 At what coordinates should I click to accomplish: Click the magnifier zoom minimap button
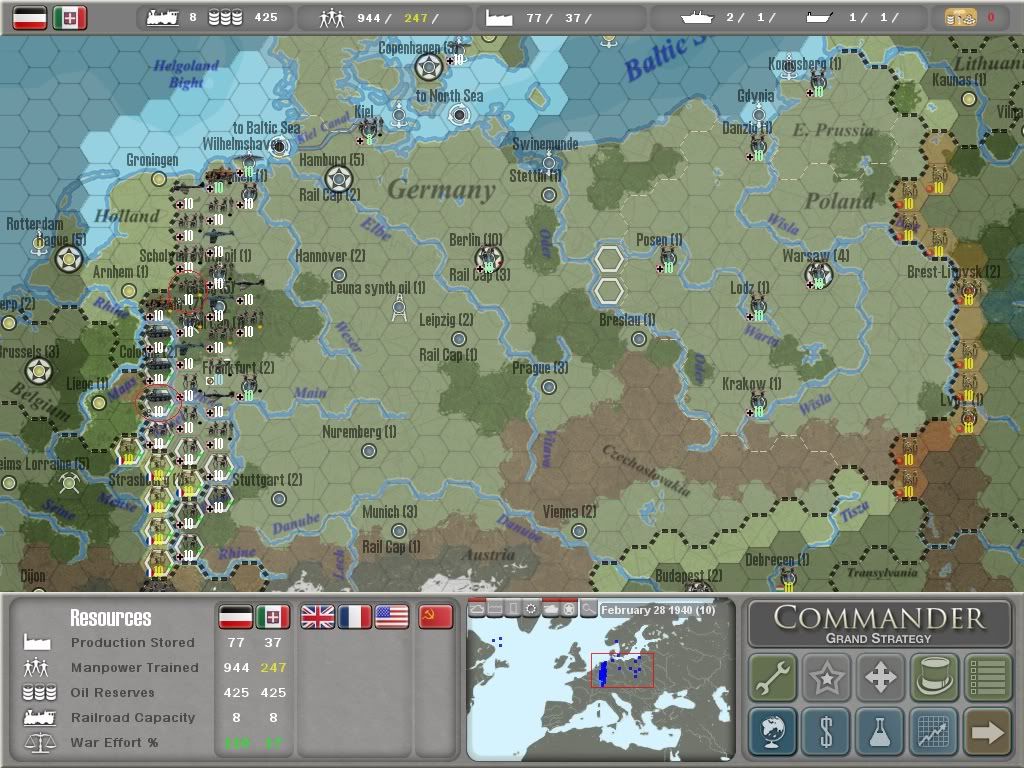588,609
